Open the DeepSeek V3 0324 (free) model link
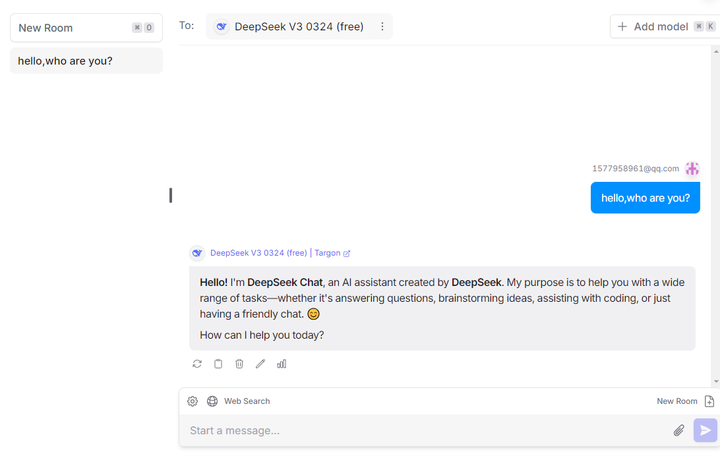 [259, 253]
